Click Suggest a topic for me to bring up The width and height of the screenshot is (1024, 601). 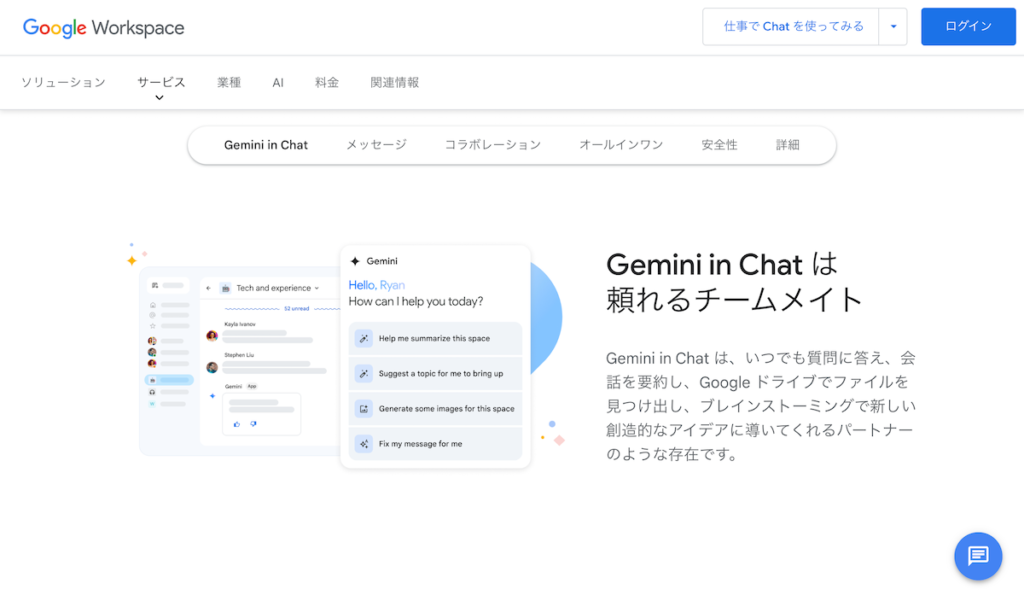pos(436,374)
